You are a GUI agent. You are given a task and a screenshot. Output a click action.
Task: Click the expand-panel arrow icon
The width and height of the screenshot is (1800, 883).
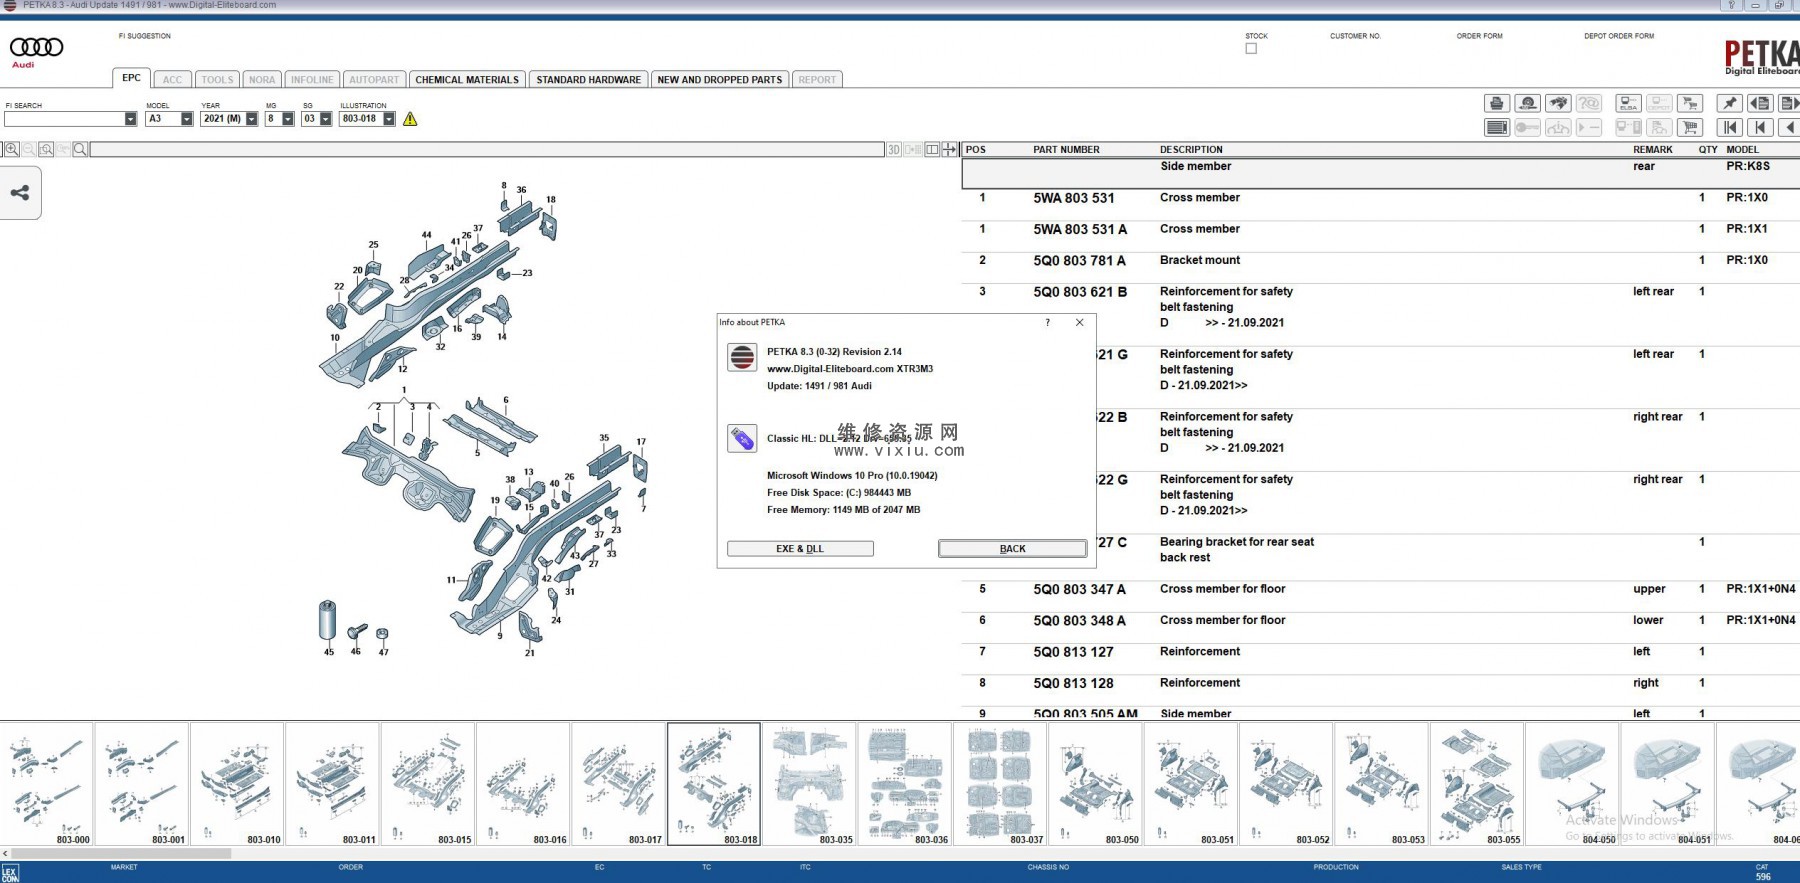click(x=950, y=149)
